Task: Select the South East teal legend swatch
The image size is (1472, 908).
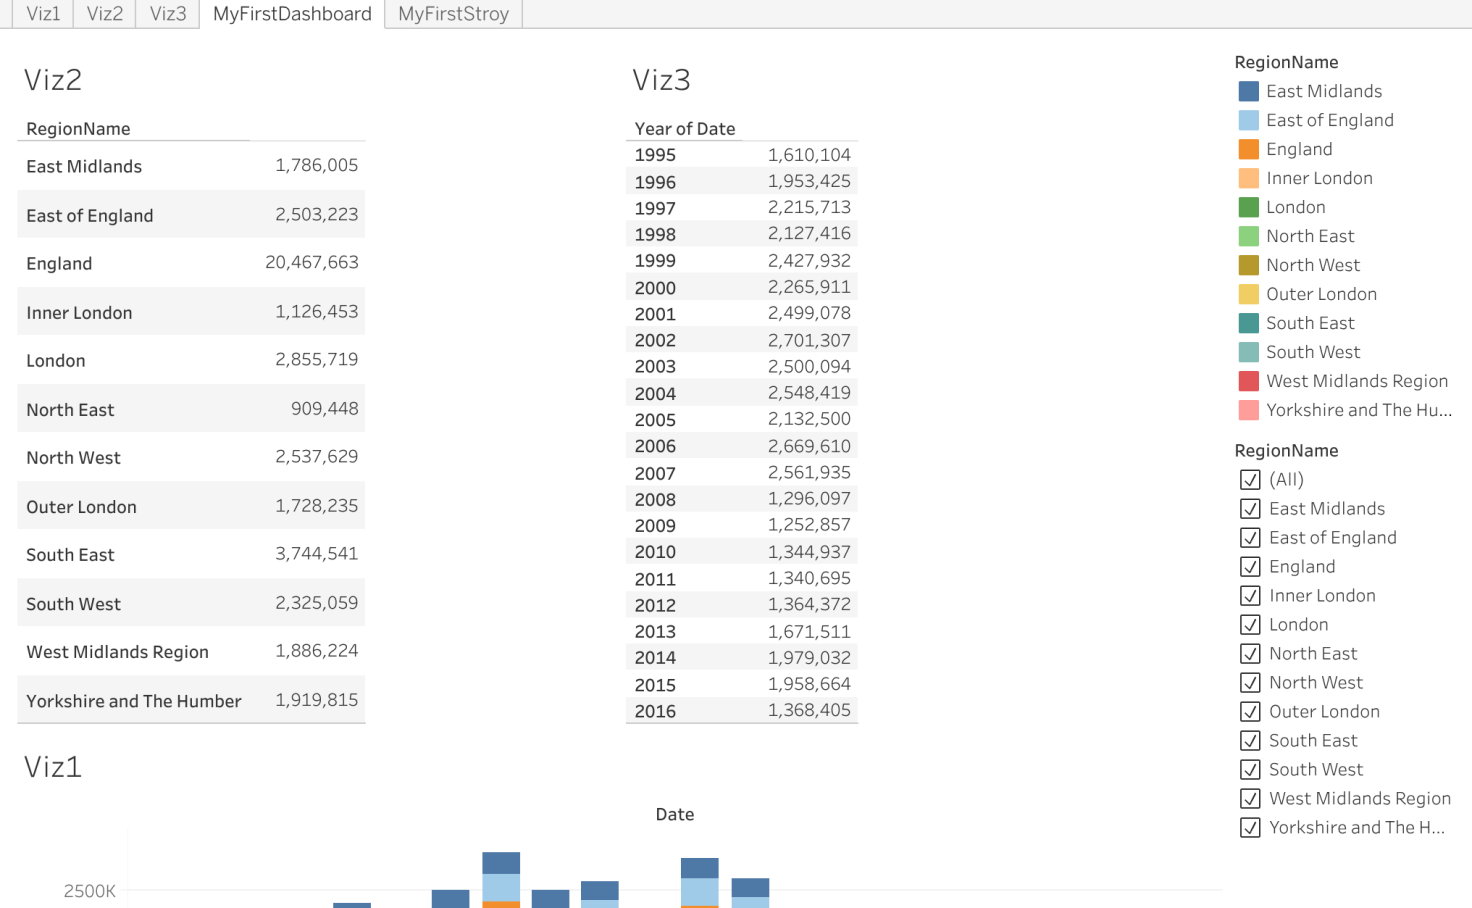Action: click(1248, 323)
